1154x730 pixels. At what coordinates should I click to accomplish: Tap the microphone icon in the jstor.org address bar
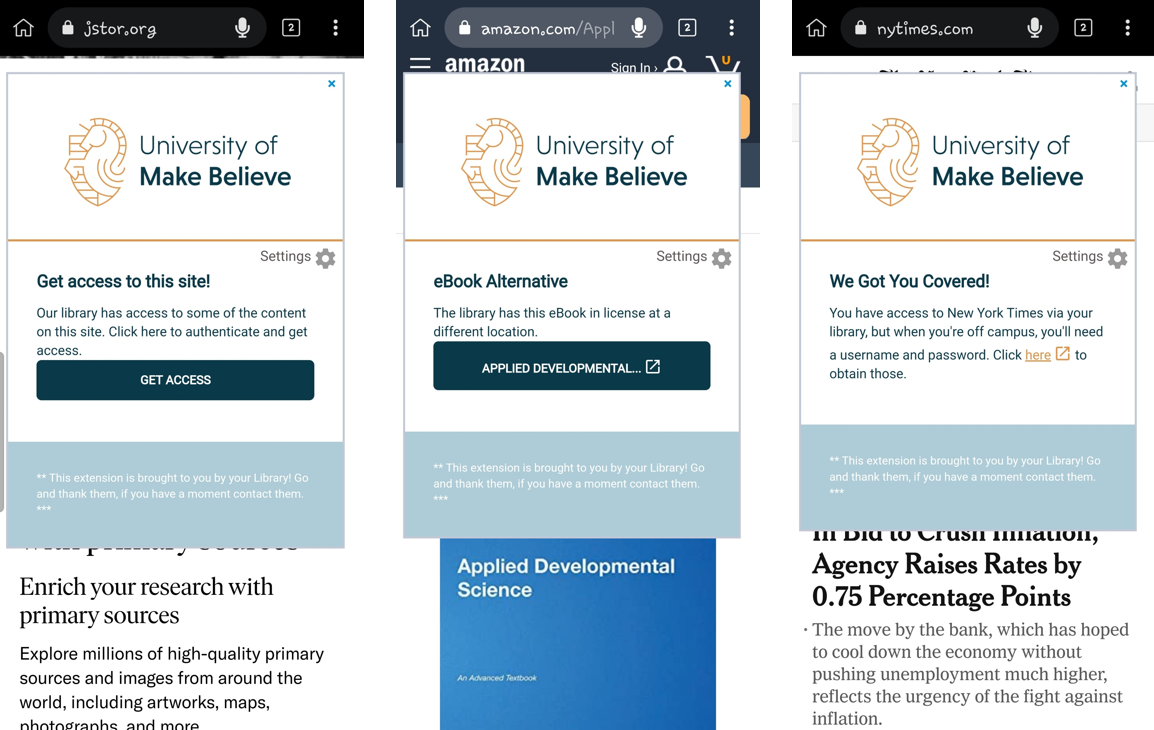(242, 28)
